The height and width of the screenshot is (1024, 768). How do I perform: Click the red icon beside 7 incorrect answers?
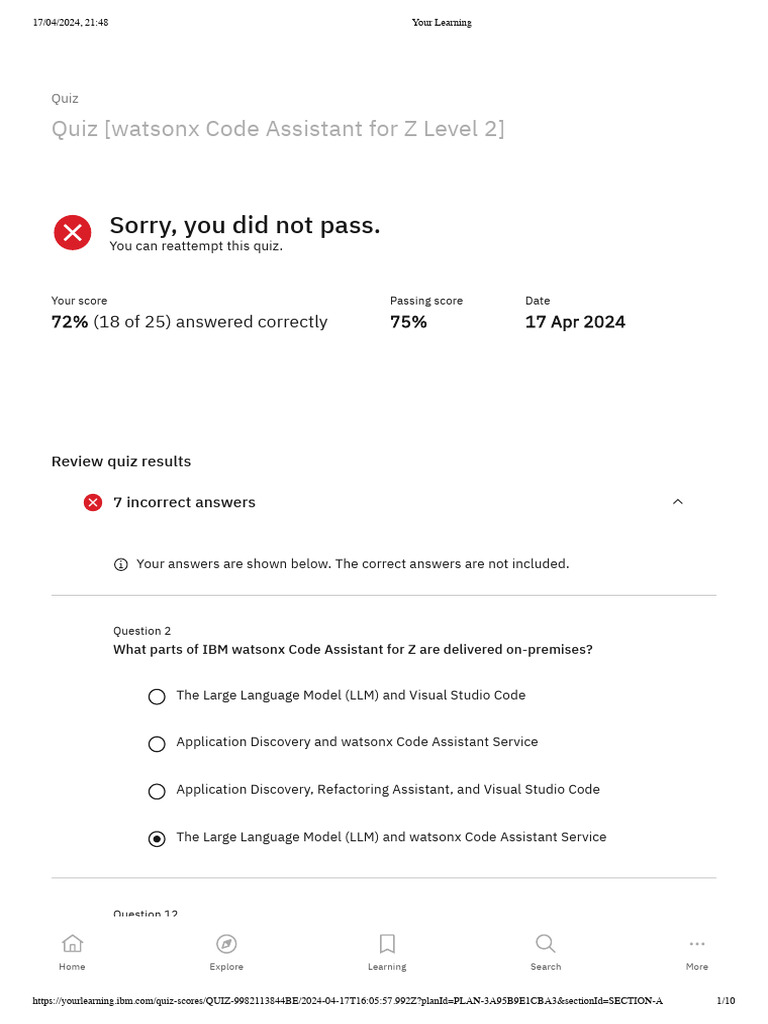tap(93, 502)
